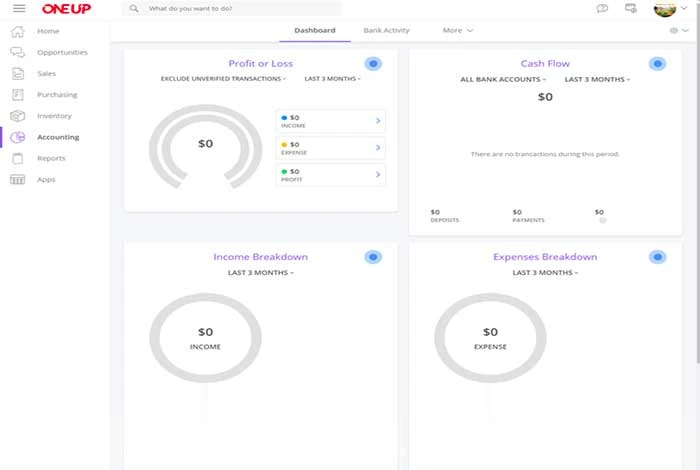700x470 pixels.
Task: Toggle Income Breakdown widget visibility
Action: click(x=373, y=257)
